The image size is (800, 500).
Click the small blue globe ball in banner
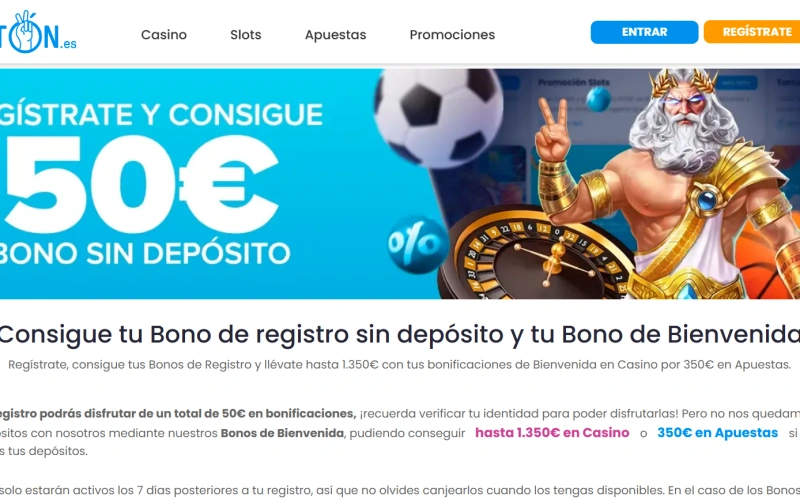pos(598,99)
